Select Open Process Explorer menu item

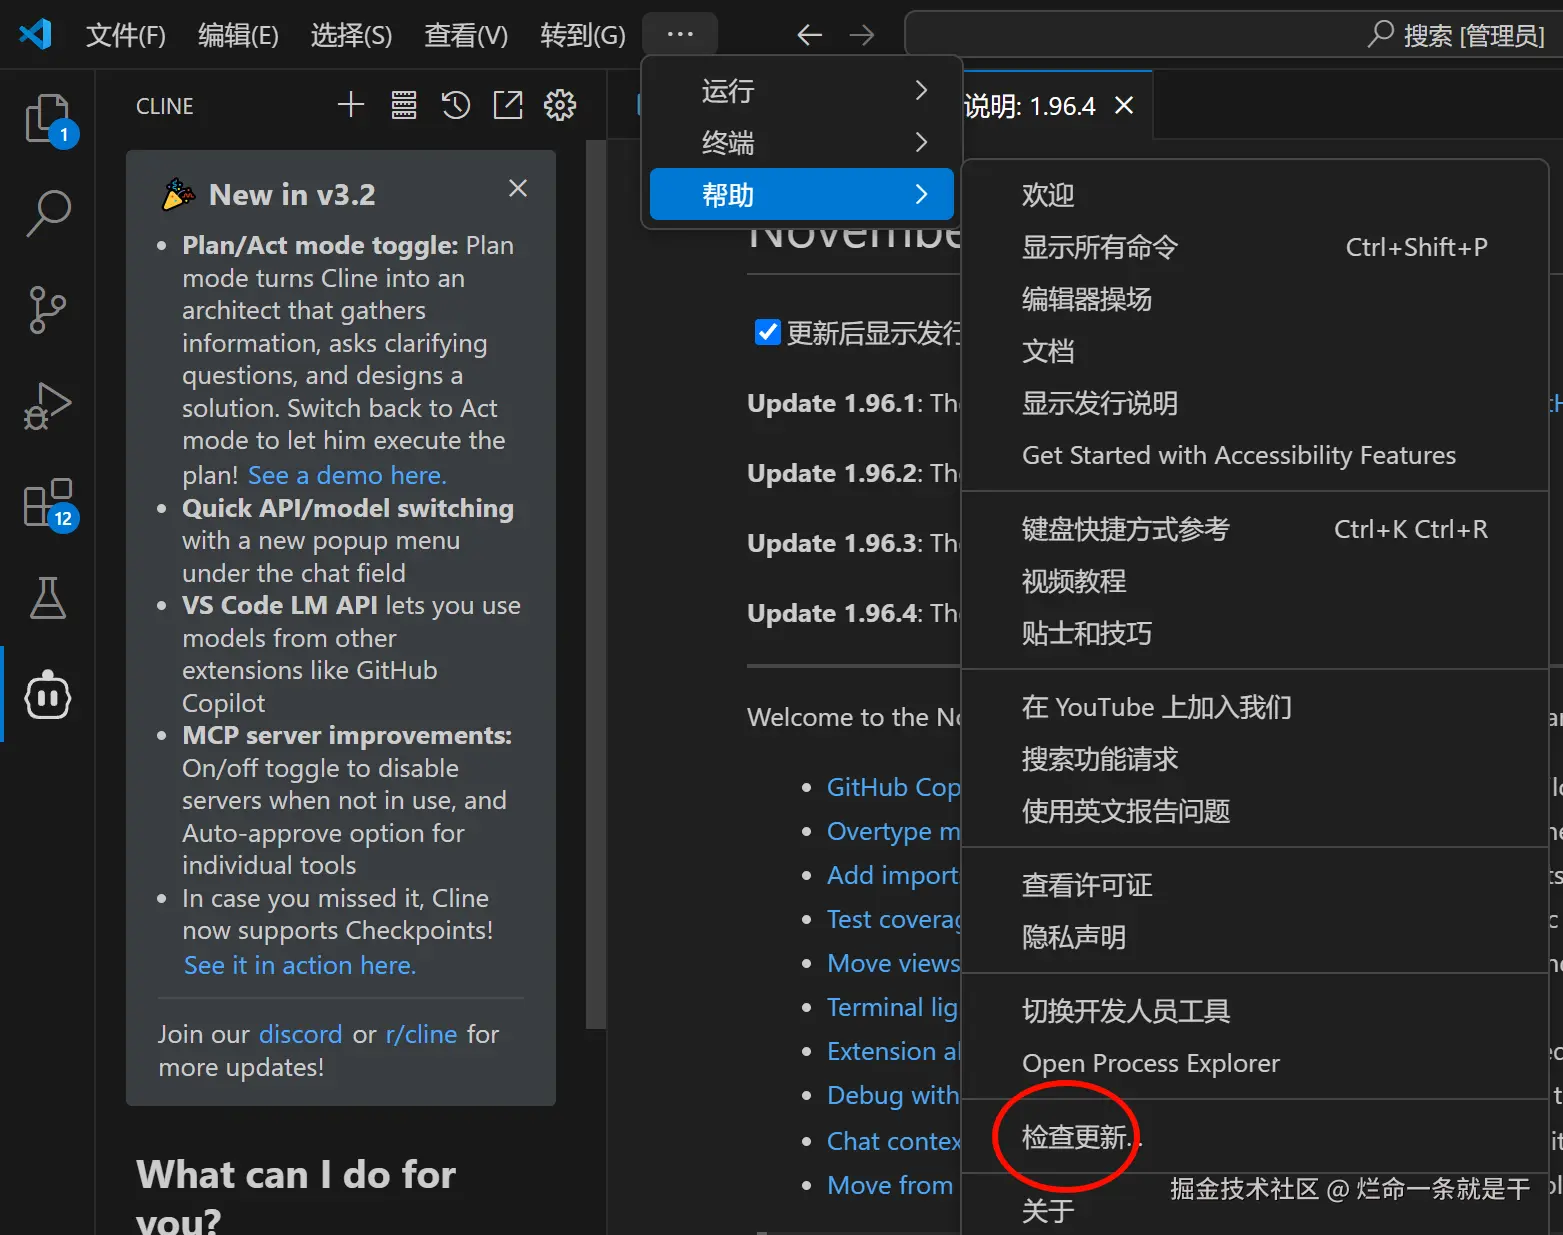coord(1255,1063)
